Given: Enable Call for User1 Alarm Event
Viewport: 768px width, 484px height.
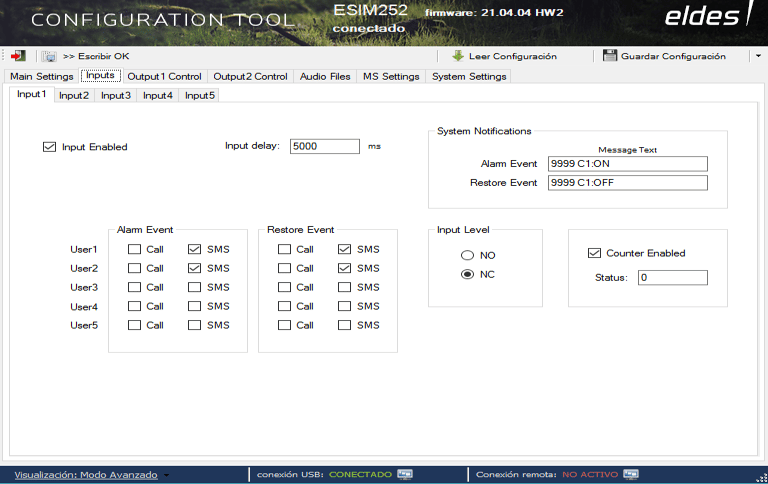Looking at the screenshot, I should 134,249.
